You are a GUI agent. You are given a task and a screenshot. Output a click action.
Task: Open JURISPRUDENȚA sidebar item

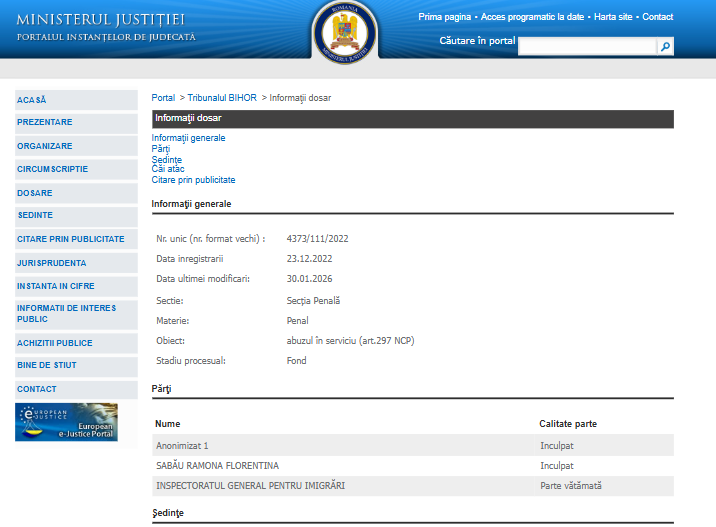pos(52,263)
